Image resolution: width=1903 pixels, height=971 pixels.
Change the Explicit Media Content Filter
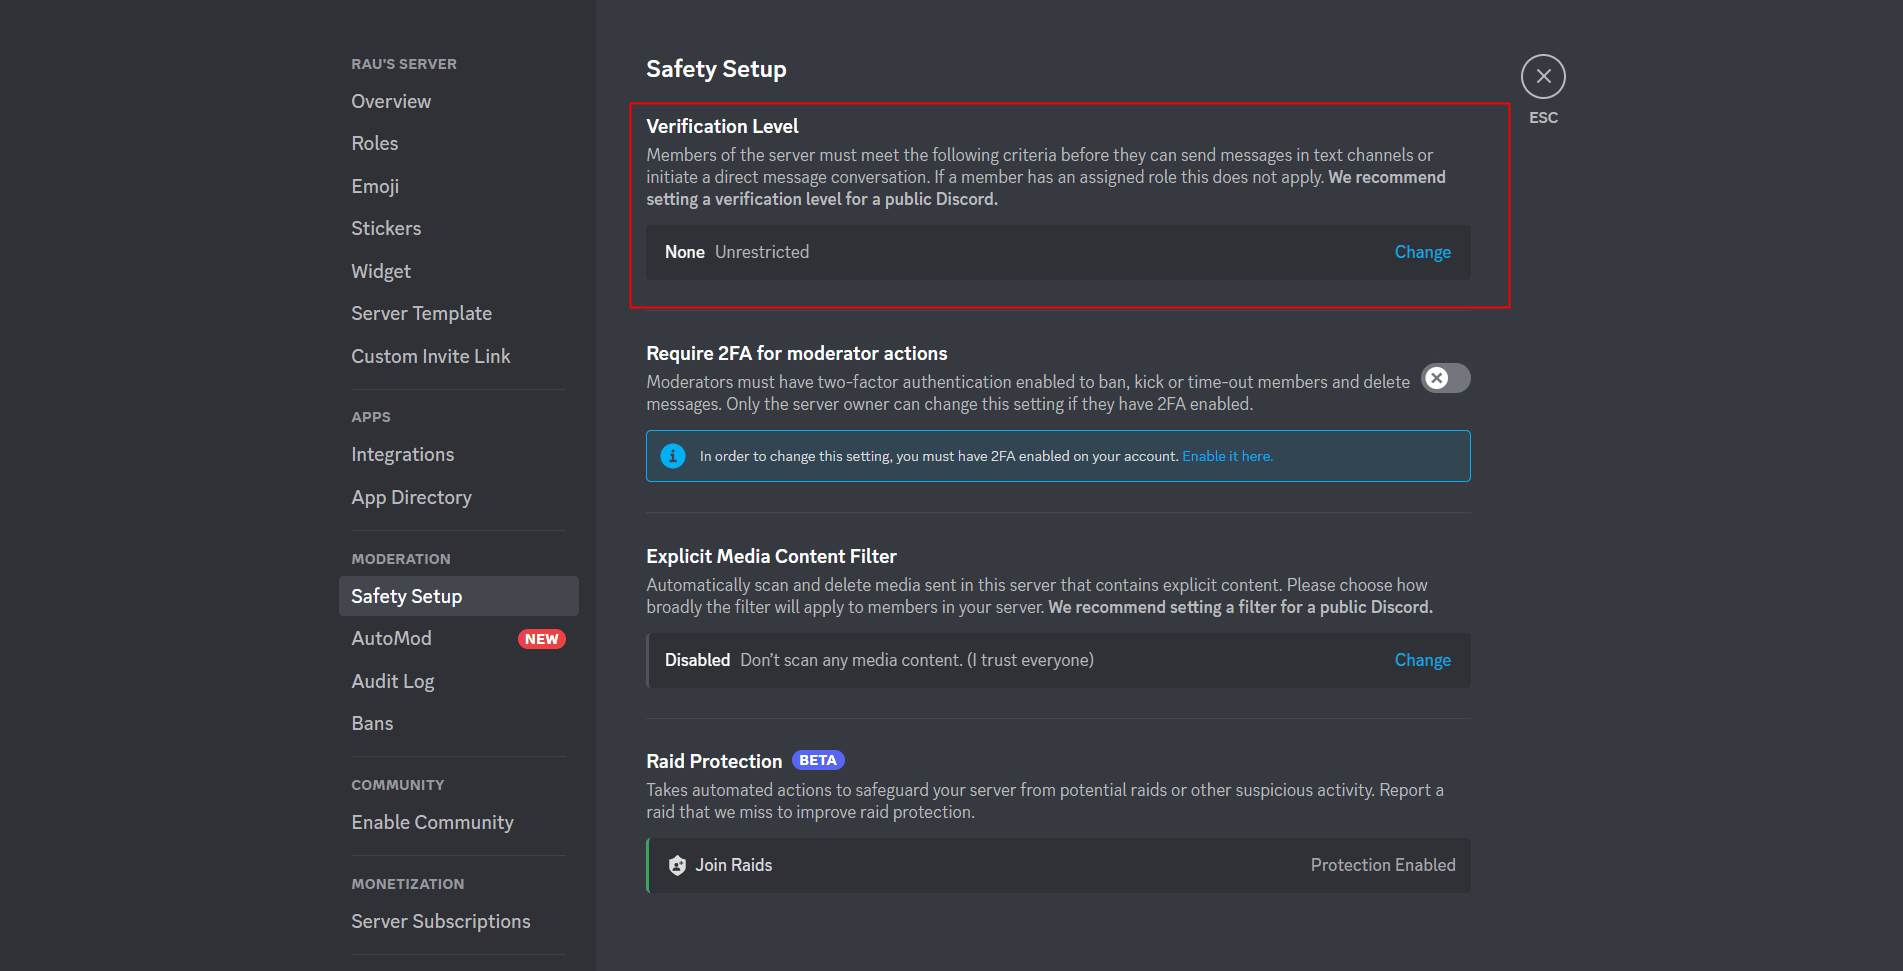(x=1422, y=660)
